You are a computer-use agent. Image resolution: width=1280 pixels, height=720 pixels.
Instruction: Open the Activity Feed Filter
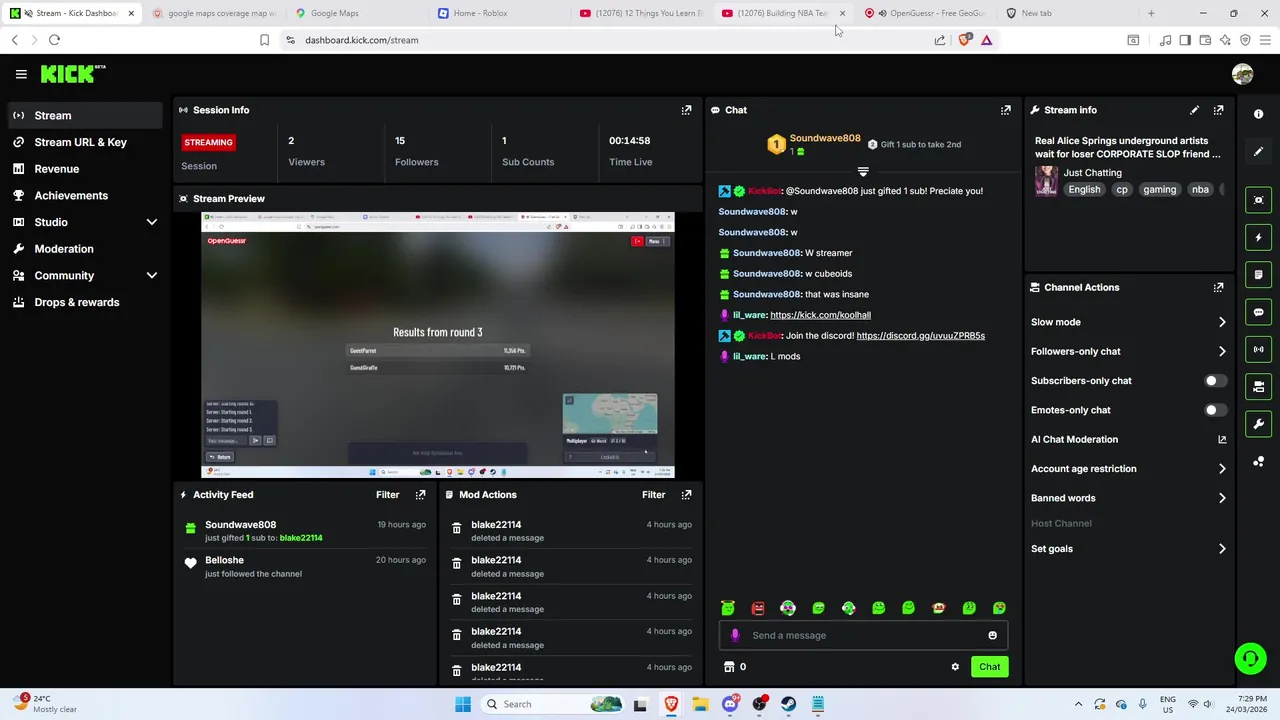coord(387,495)
